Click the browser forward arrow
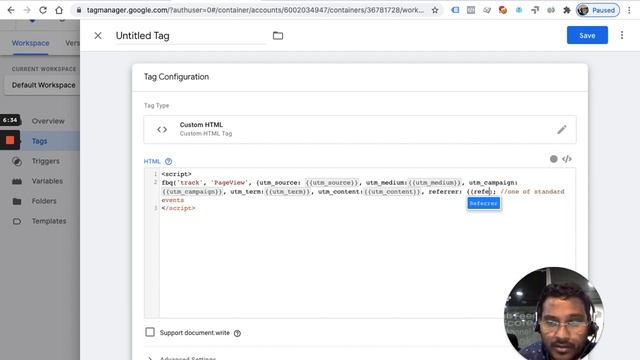Screen dimensions: 640x360 coord(27,10)
